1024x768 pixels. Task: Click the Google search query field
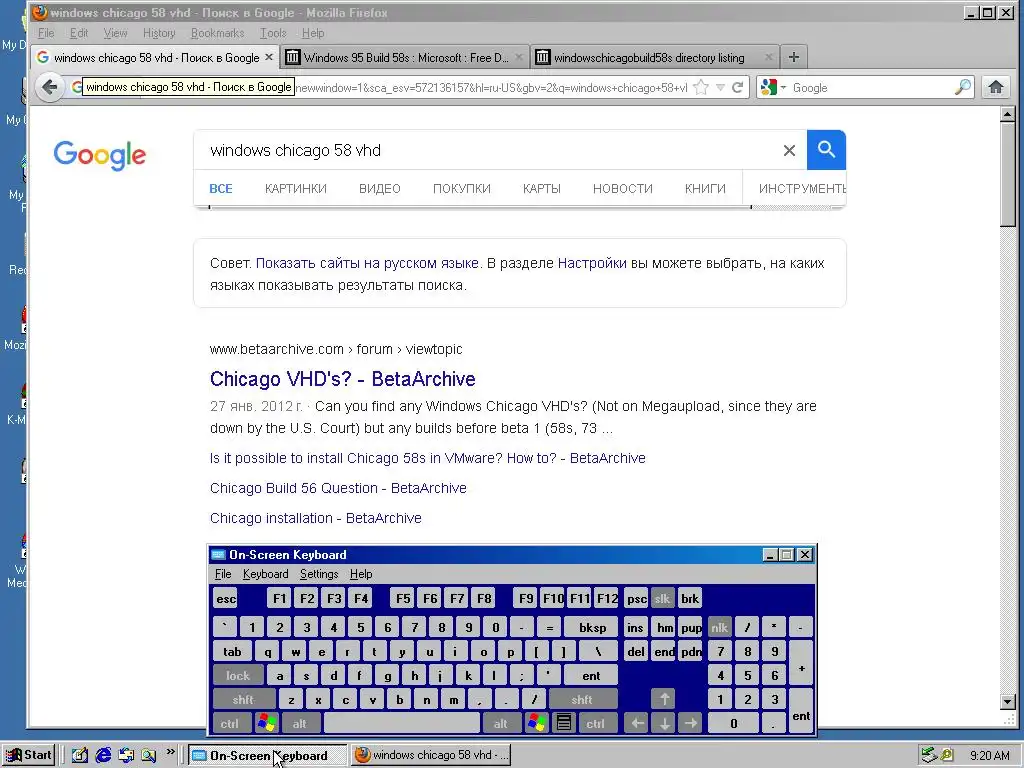pos(490,150)
